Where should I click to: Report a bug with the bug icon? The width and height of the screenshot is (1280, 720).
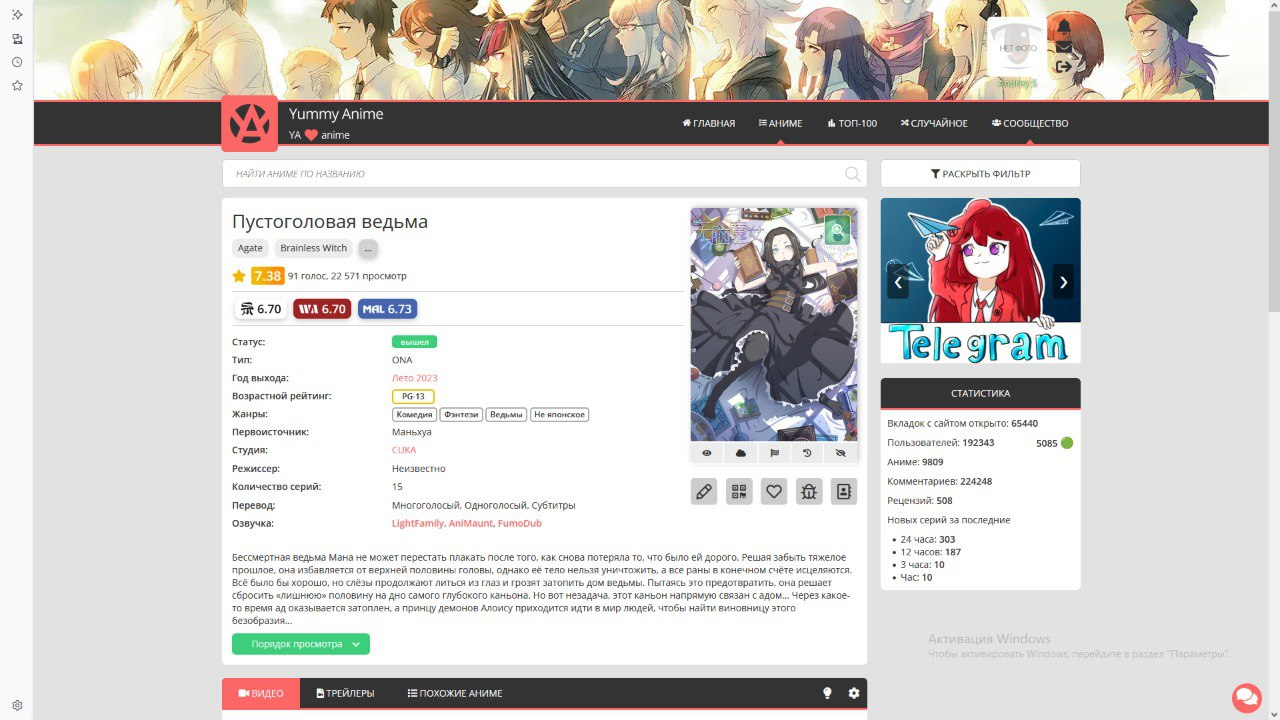(809, 491)
